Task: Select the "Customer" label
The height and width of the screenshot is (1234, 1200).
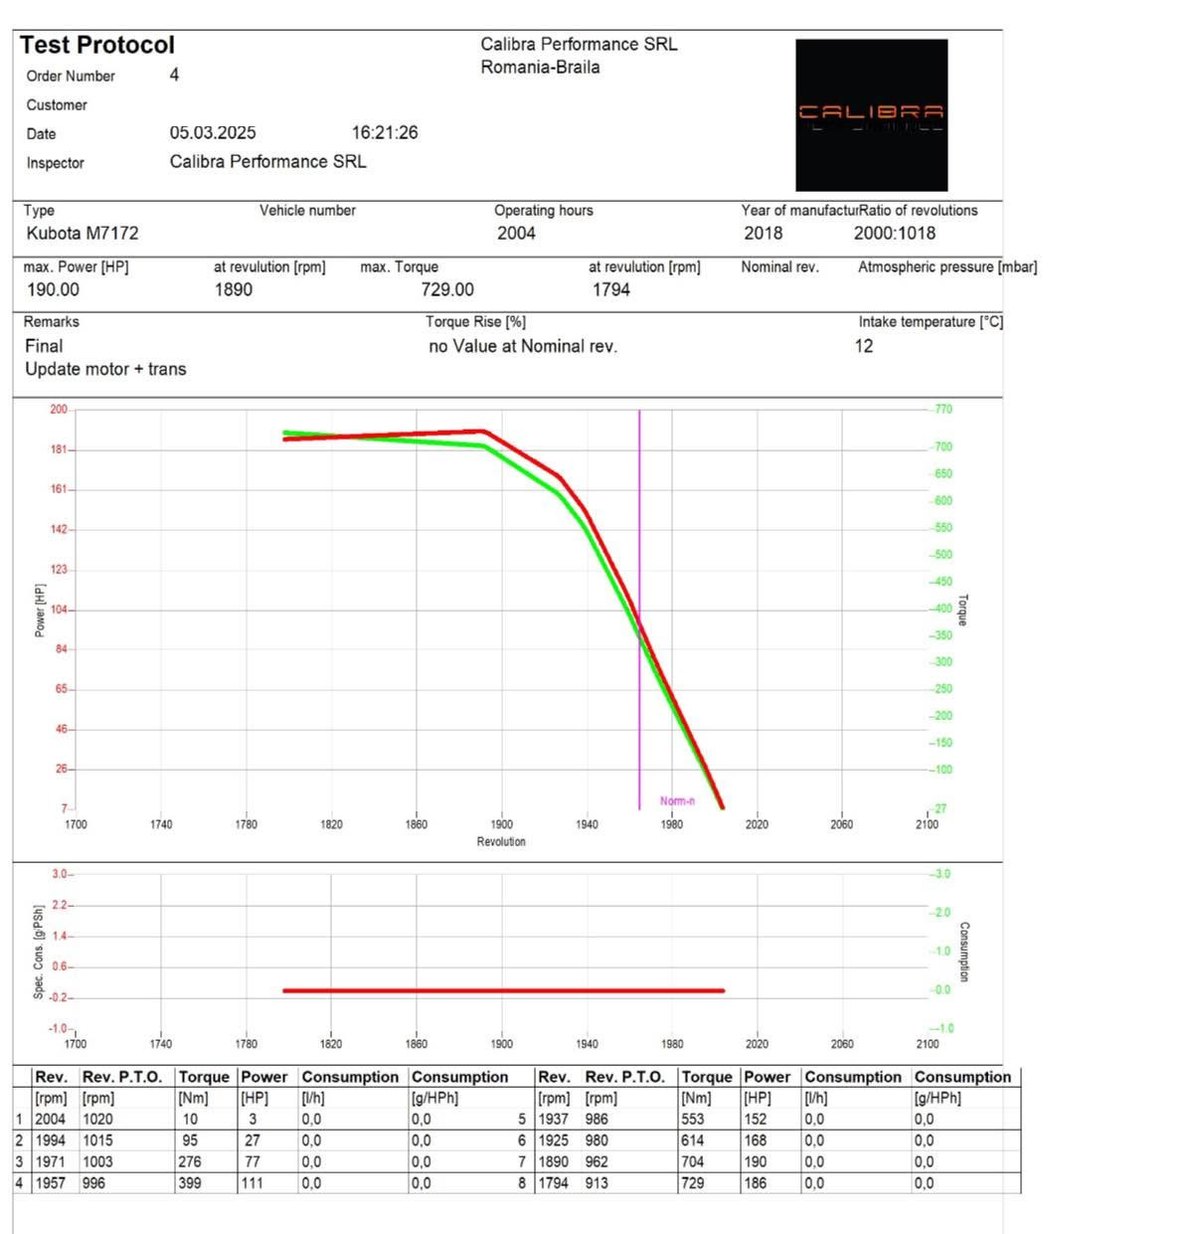Action: click(56, 105)
